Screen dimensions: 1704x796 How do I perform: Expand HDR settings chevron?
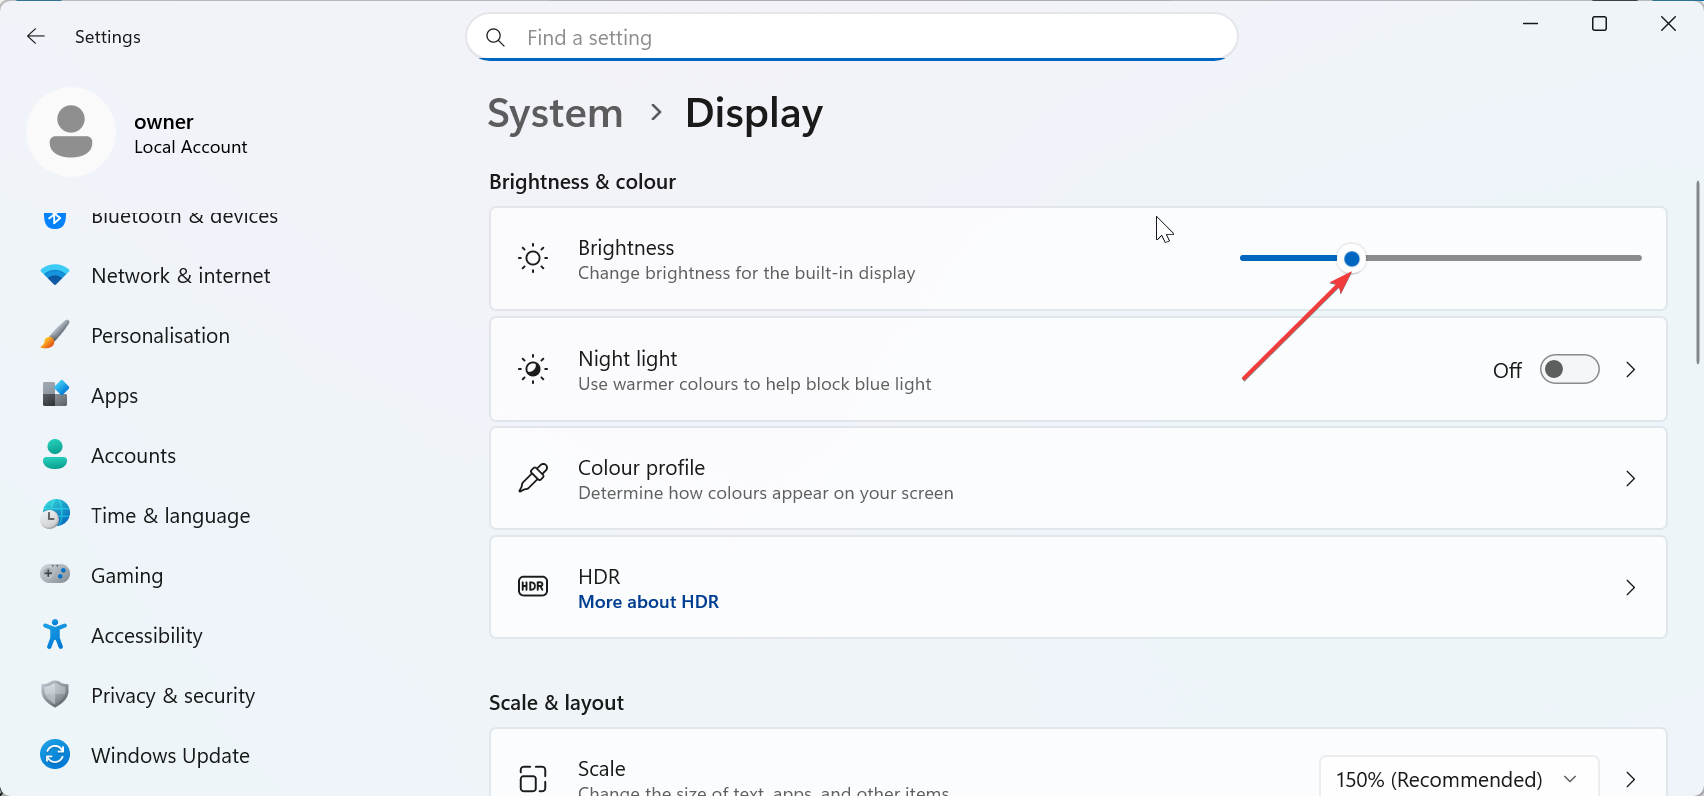1631,588
